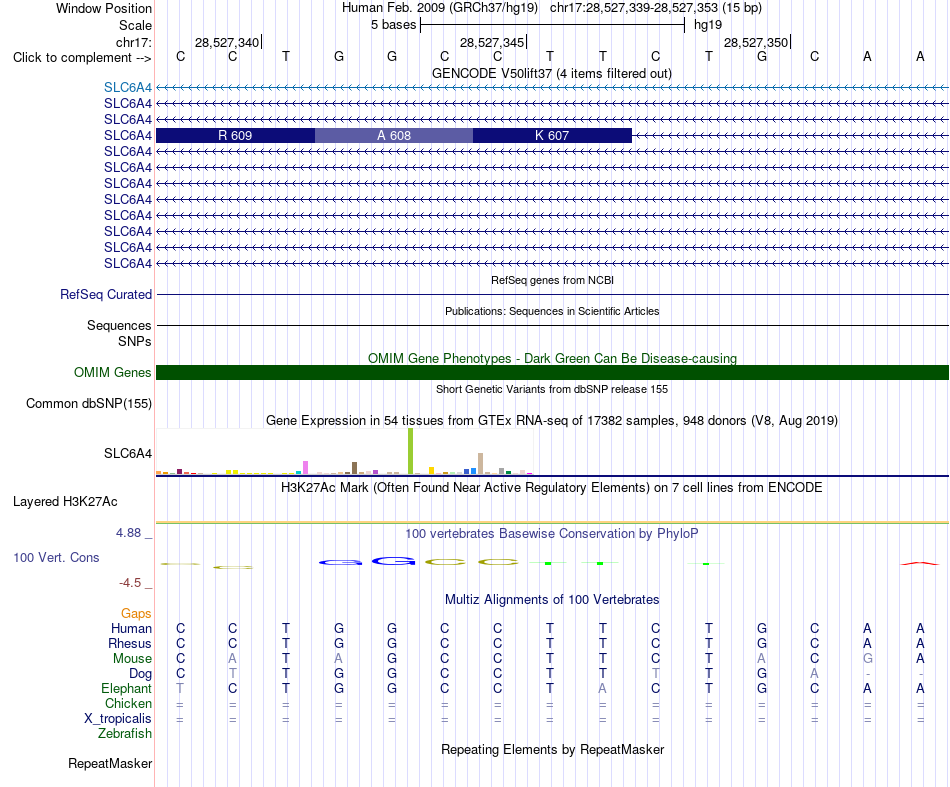Click the large blue G in PhyloP logo
950x787 pixels.
[393, 562]
